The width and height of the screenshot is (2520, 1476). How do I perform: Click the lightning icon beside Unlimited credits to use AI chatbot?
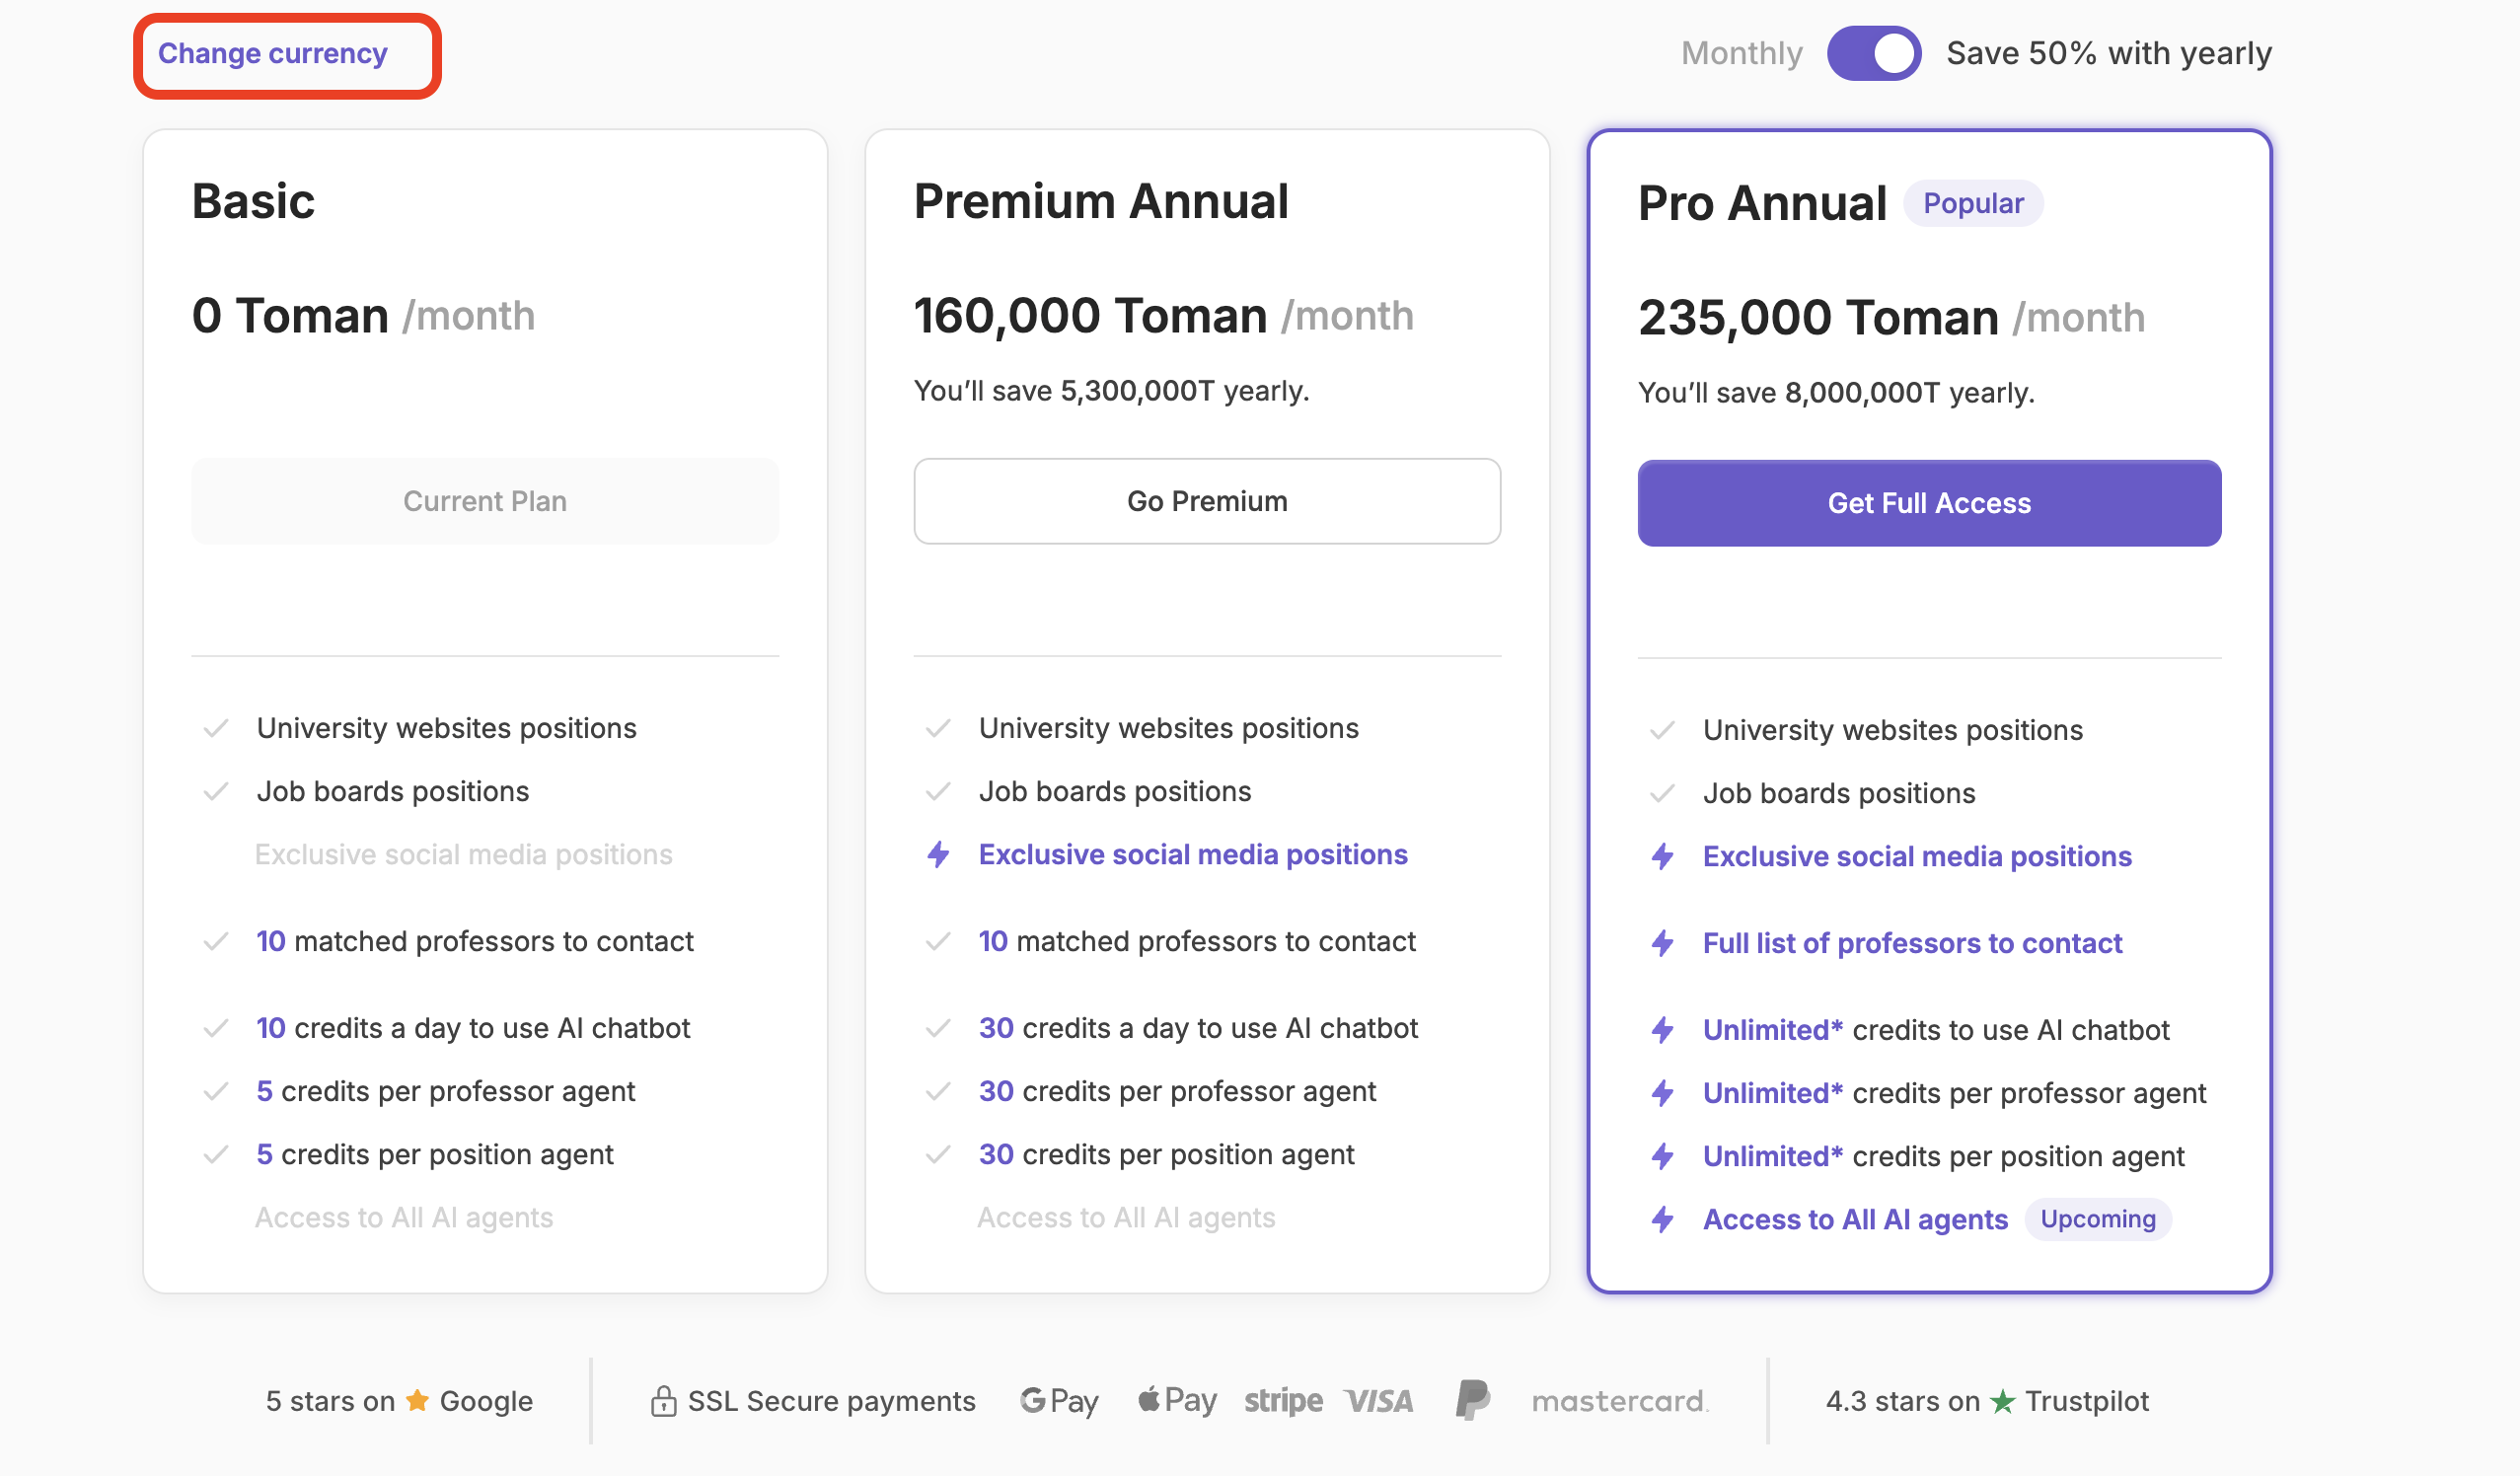[1662, 1030]
